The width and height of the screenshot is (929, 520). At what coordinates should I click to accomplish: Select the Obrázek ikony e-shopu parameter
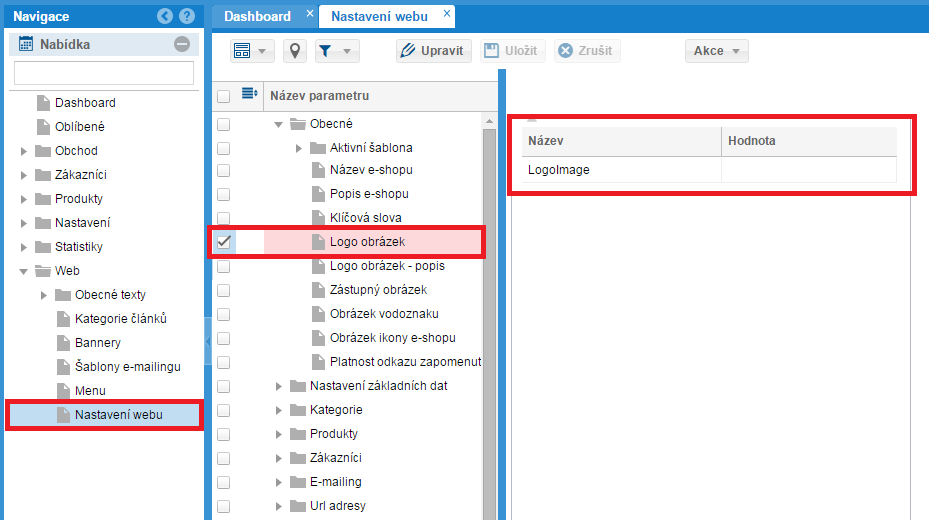(392, 338)
